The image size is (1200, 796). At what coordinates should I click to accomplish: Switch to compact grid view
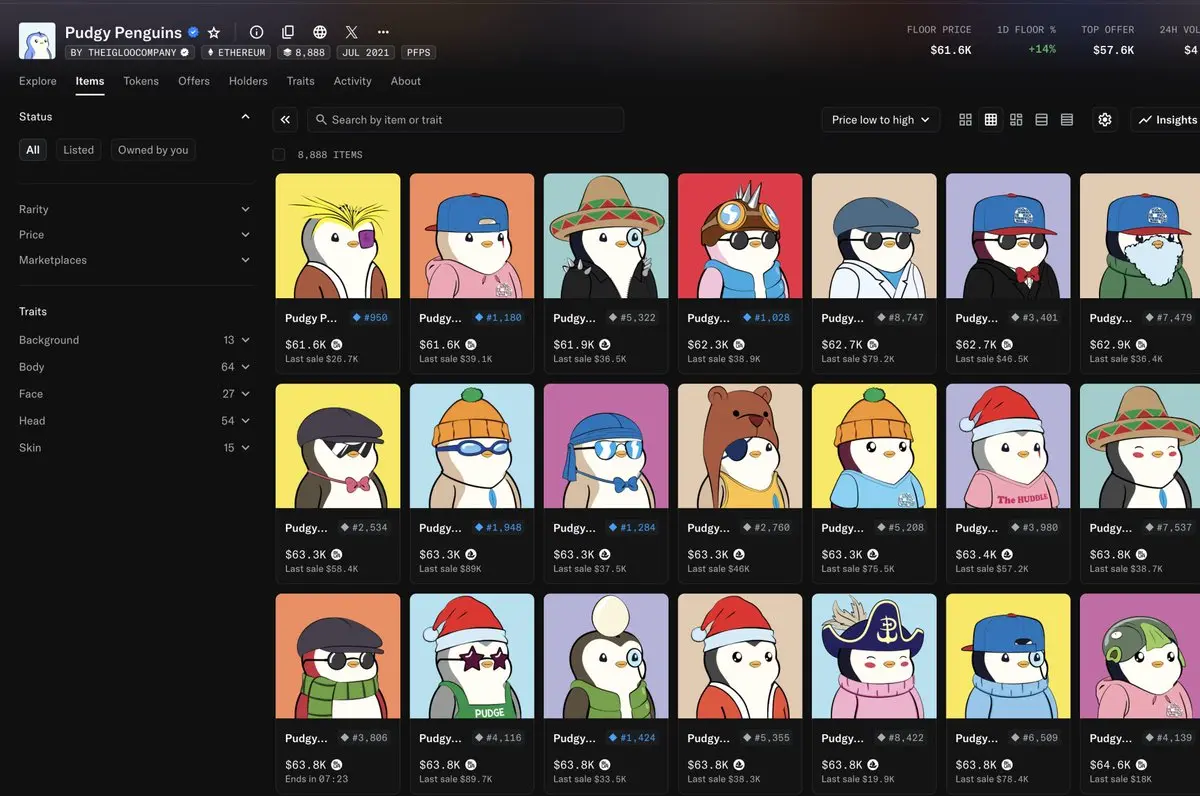point(991,120)
